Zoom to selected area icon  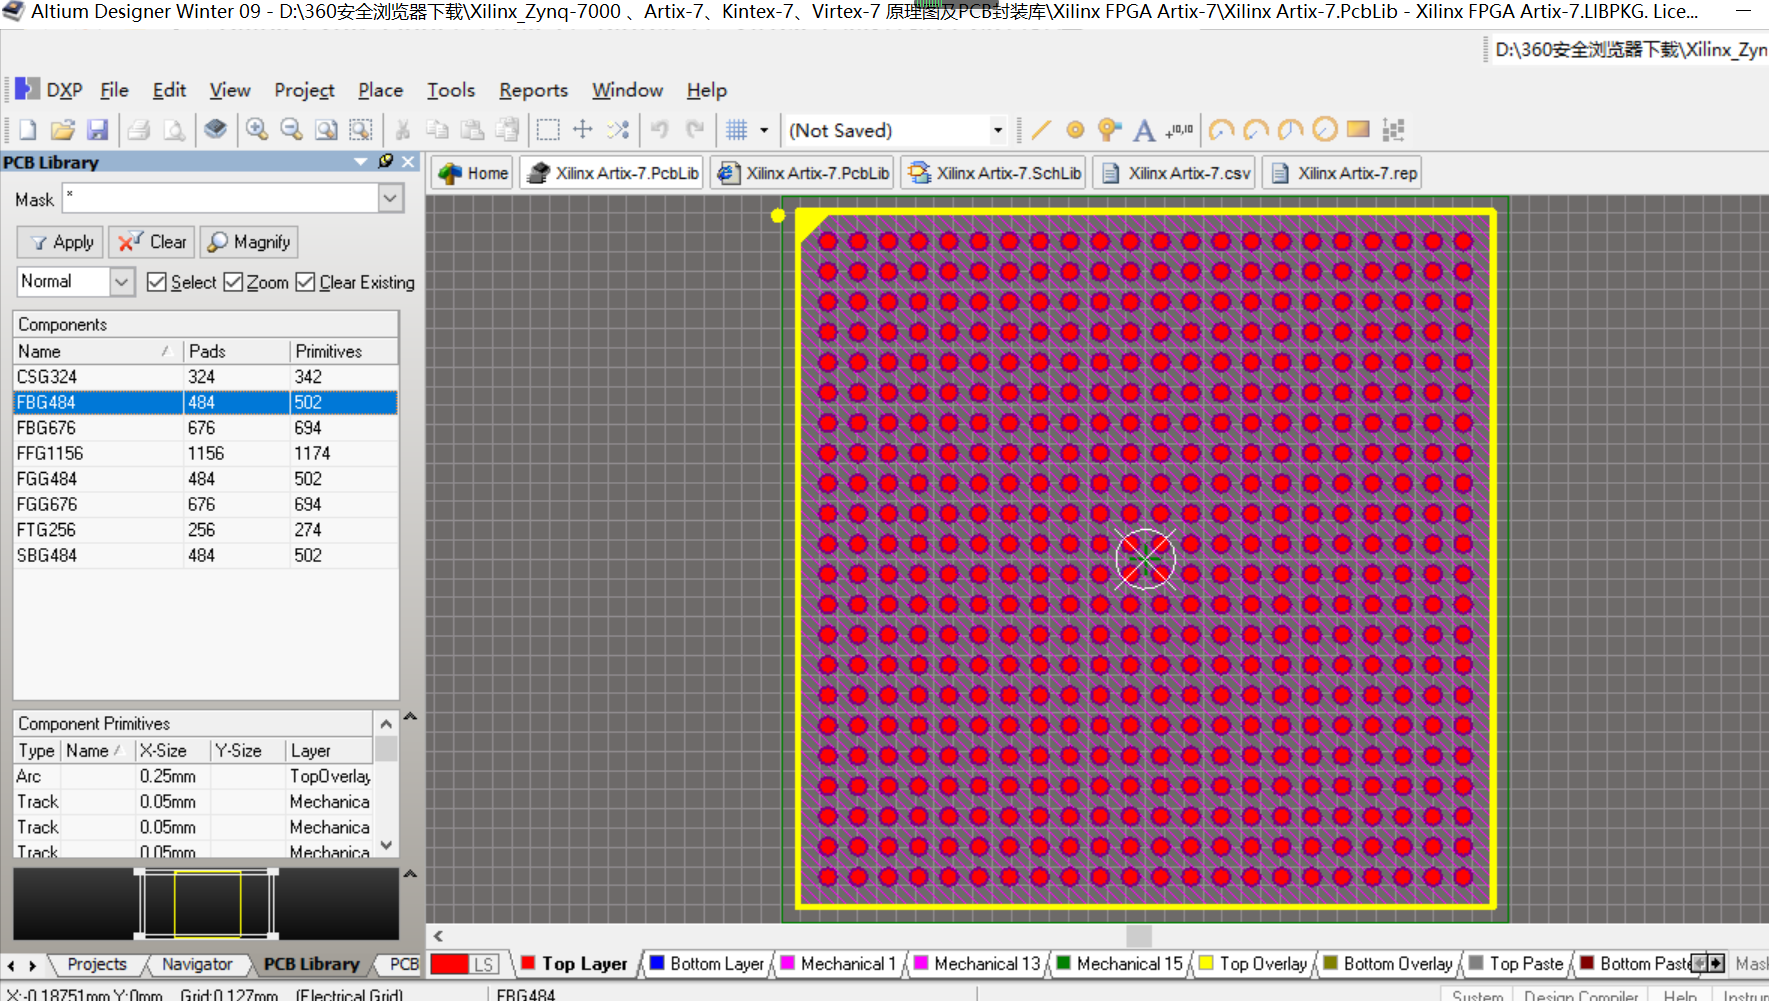361,130
